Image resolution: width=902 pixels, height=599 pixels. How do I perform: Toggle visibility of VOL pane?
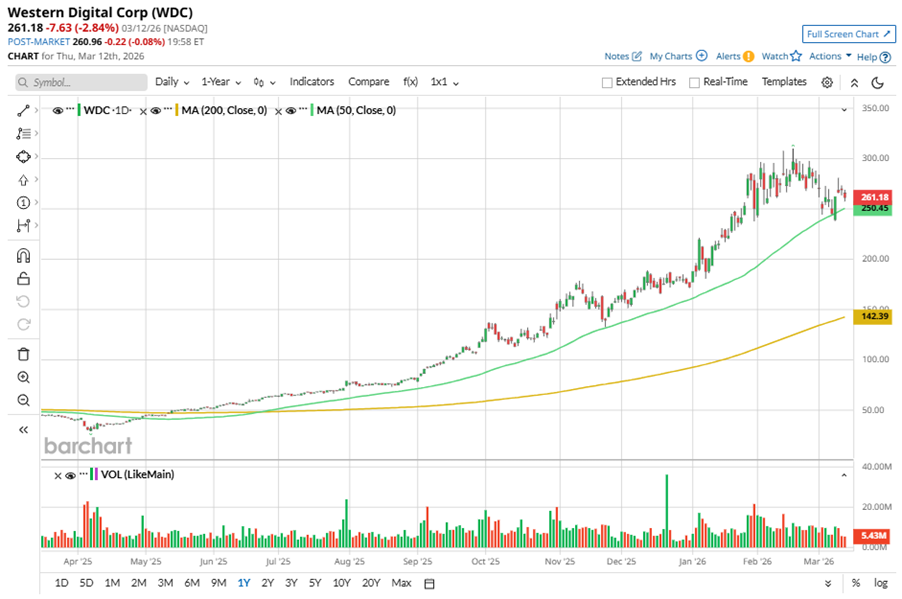70,475
